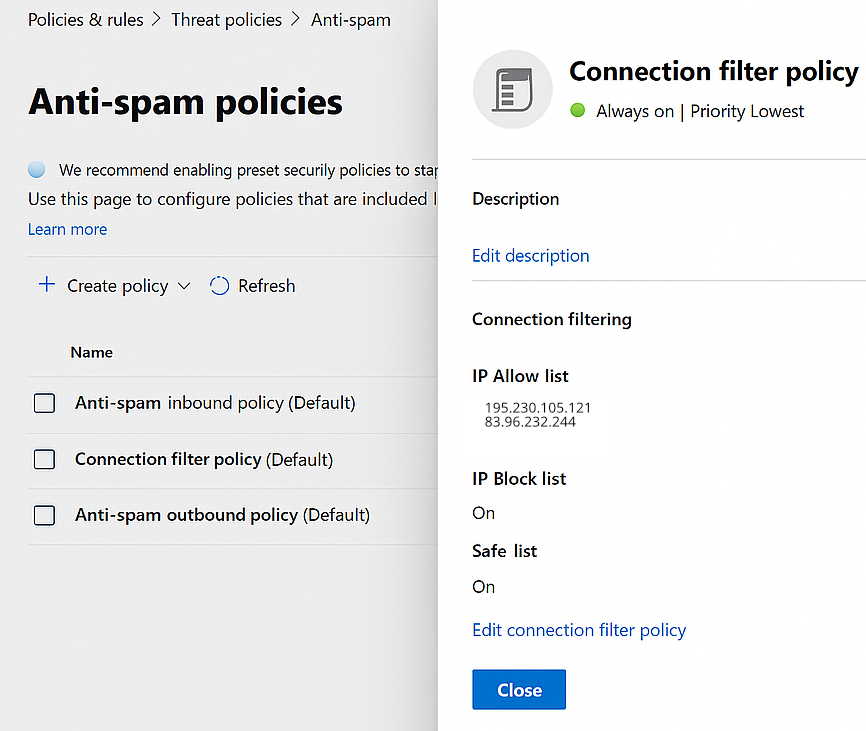Open the Policies & rules breadcrumb
The height and width of the screenshot is (731, 866).
86,20
